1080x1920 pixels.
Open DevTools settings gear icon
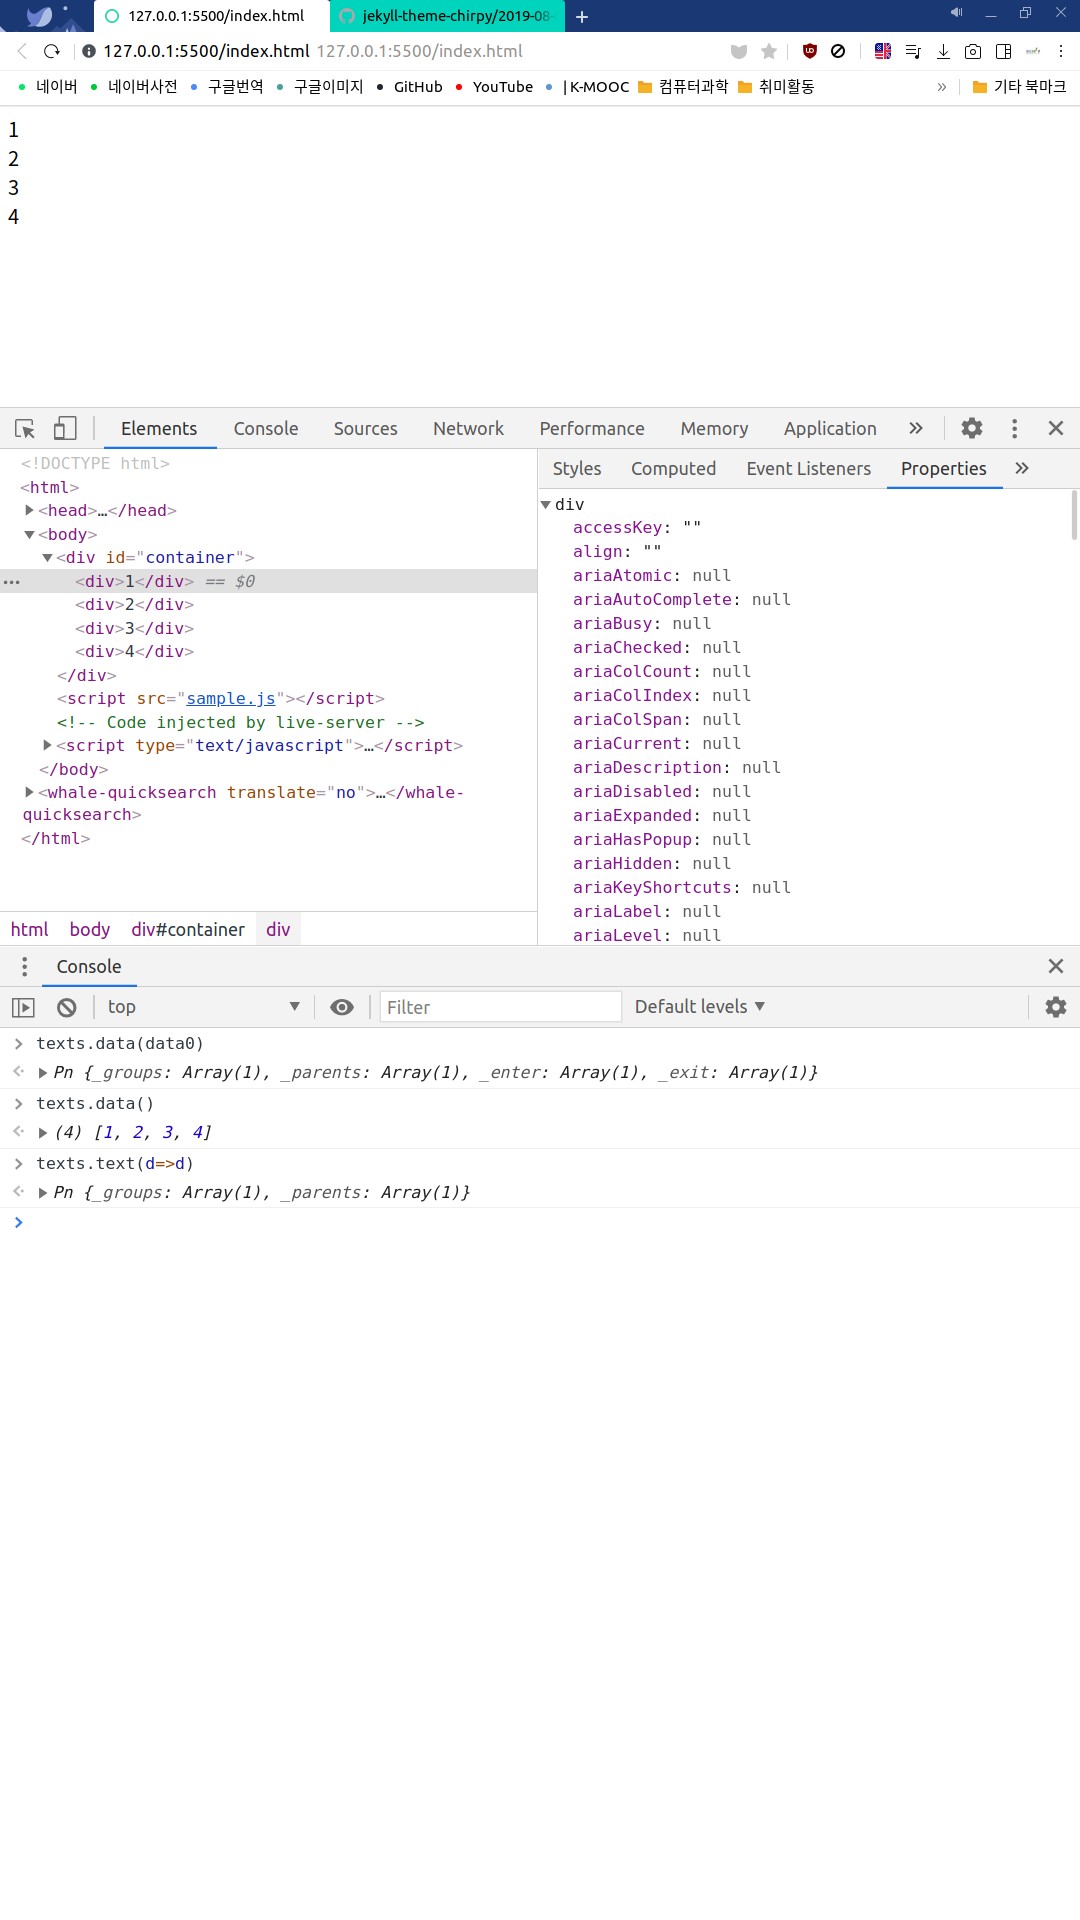(971, 429)
